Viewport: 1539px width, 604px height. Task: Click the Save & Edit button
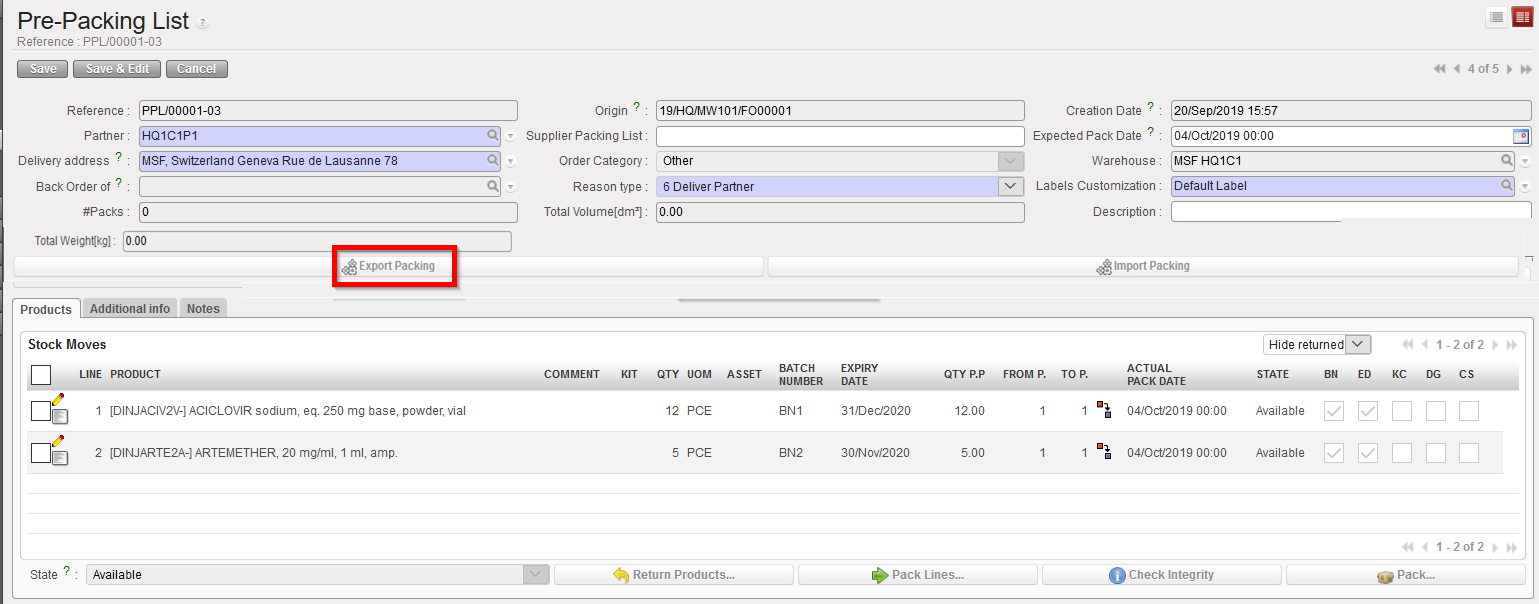(117, 69)
